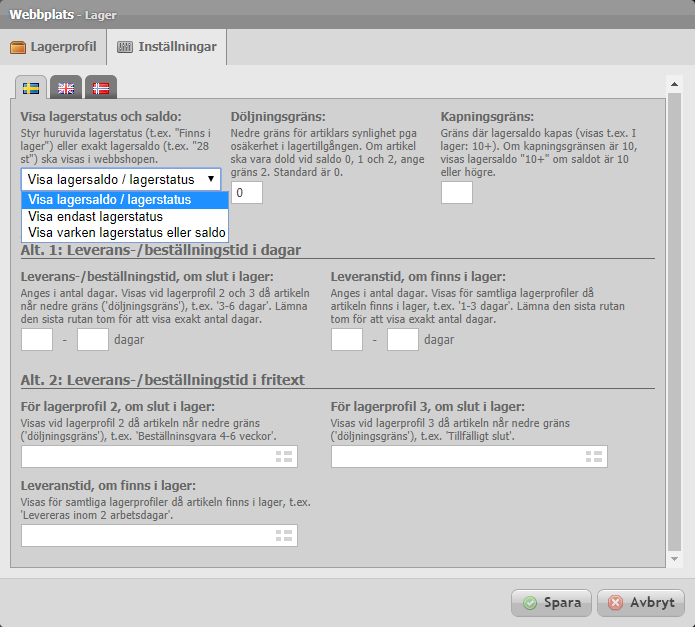Click second days field for slut i lager
This screenshot has width=695, height=627.
click(x=93, y=339)
